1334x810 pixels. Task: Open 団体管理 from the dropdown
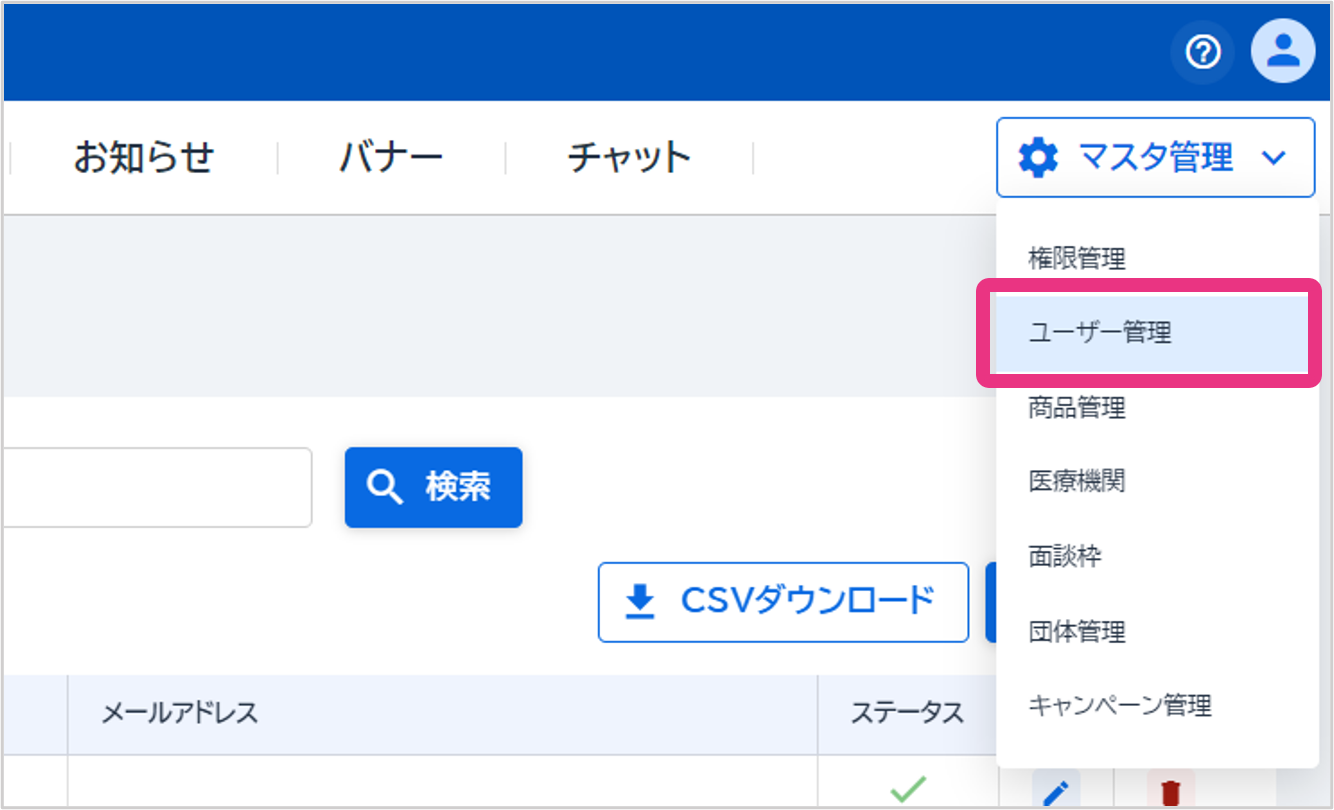[1077, 631]
